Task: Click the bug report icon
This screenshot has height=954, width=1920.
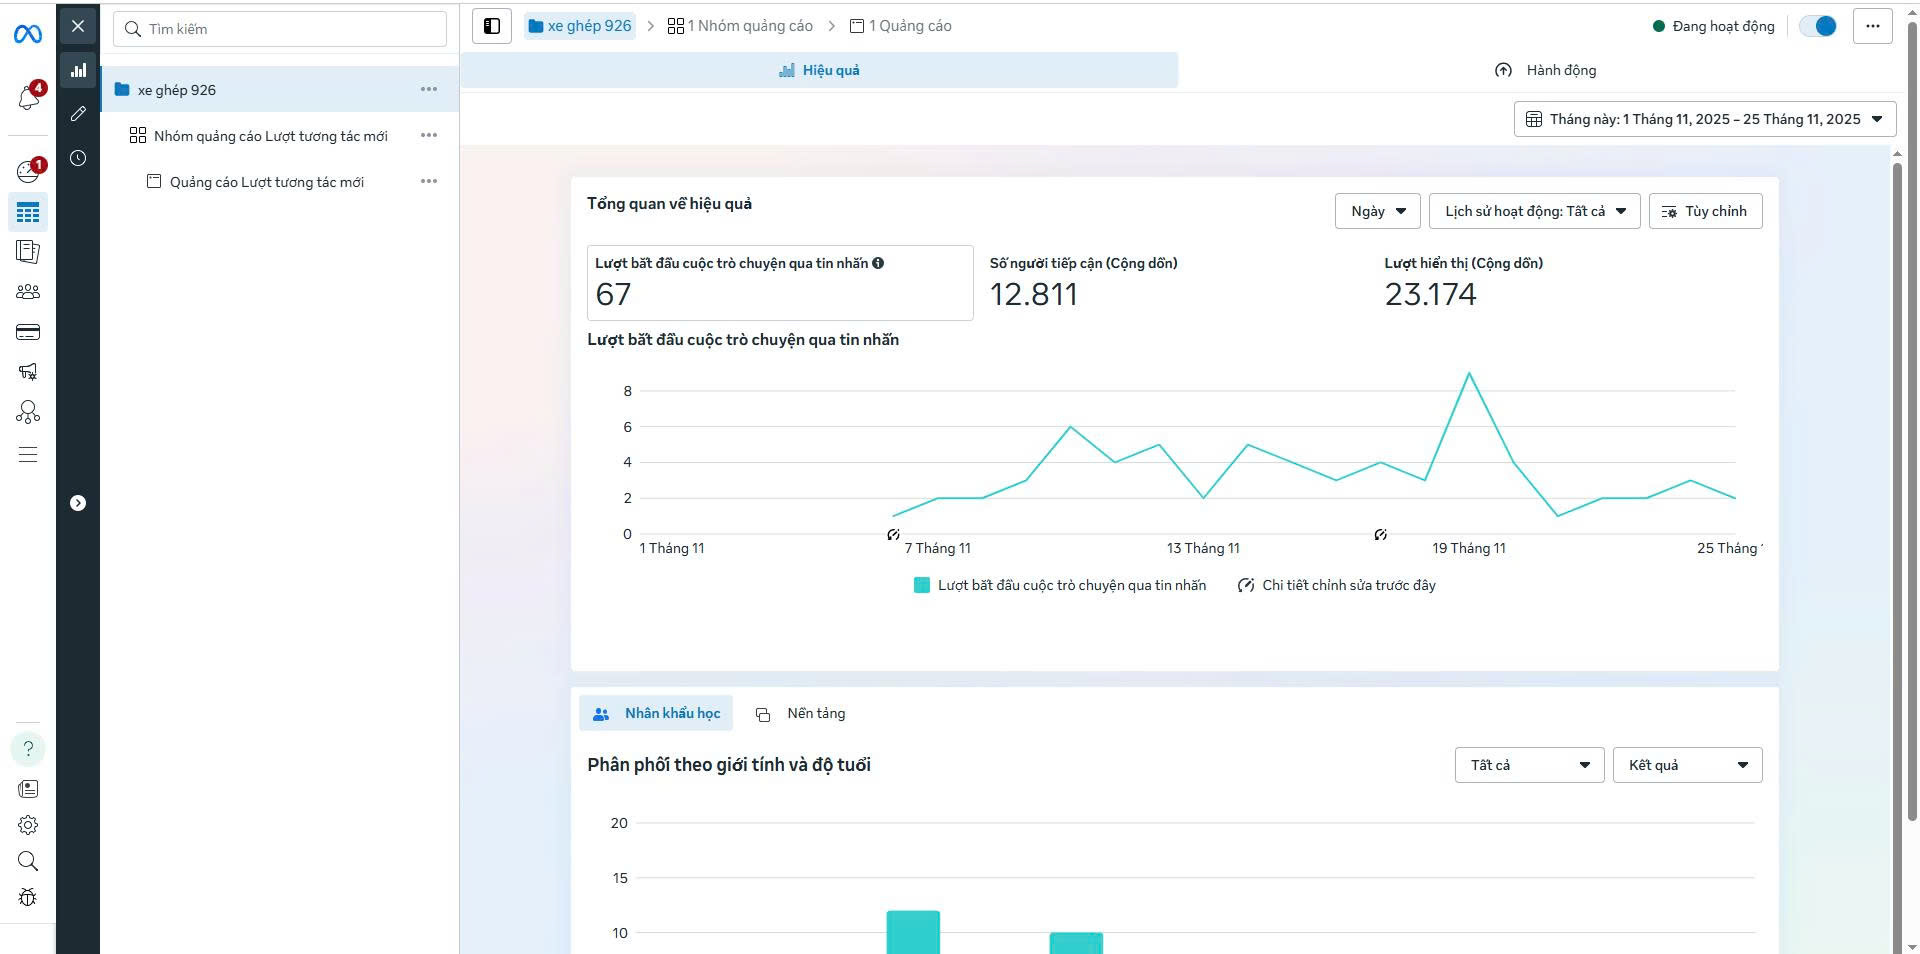Action: pos(28,897)
